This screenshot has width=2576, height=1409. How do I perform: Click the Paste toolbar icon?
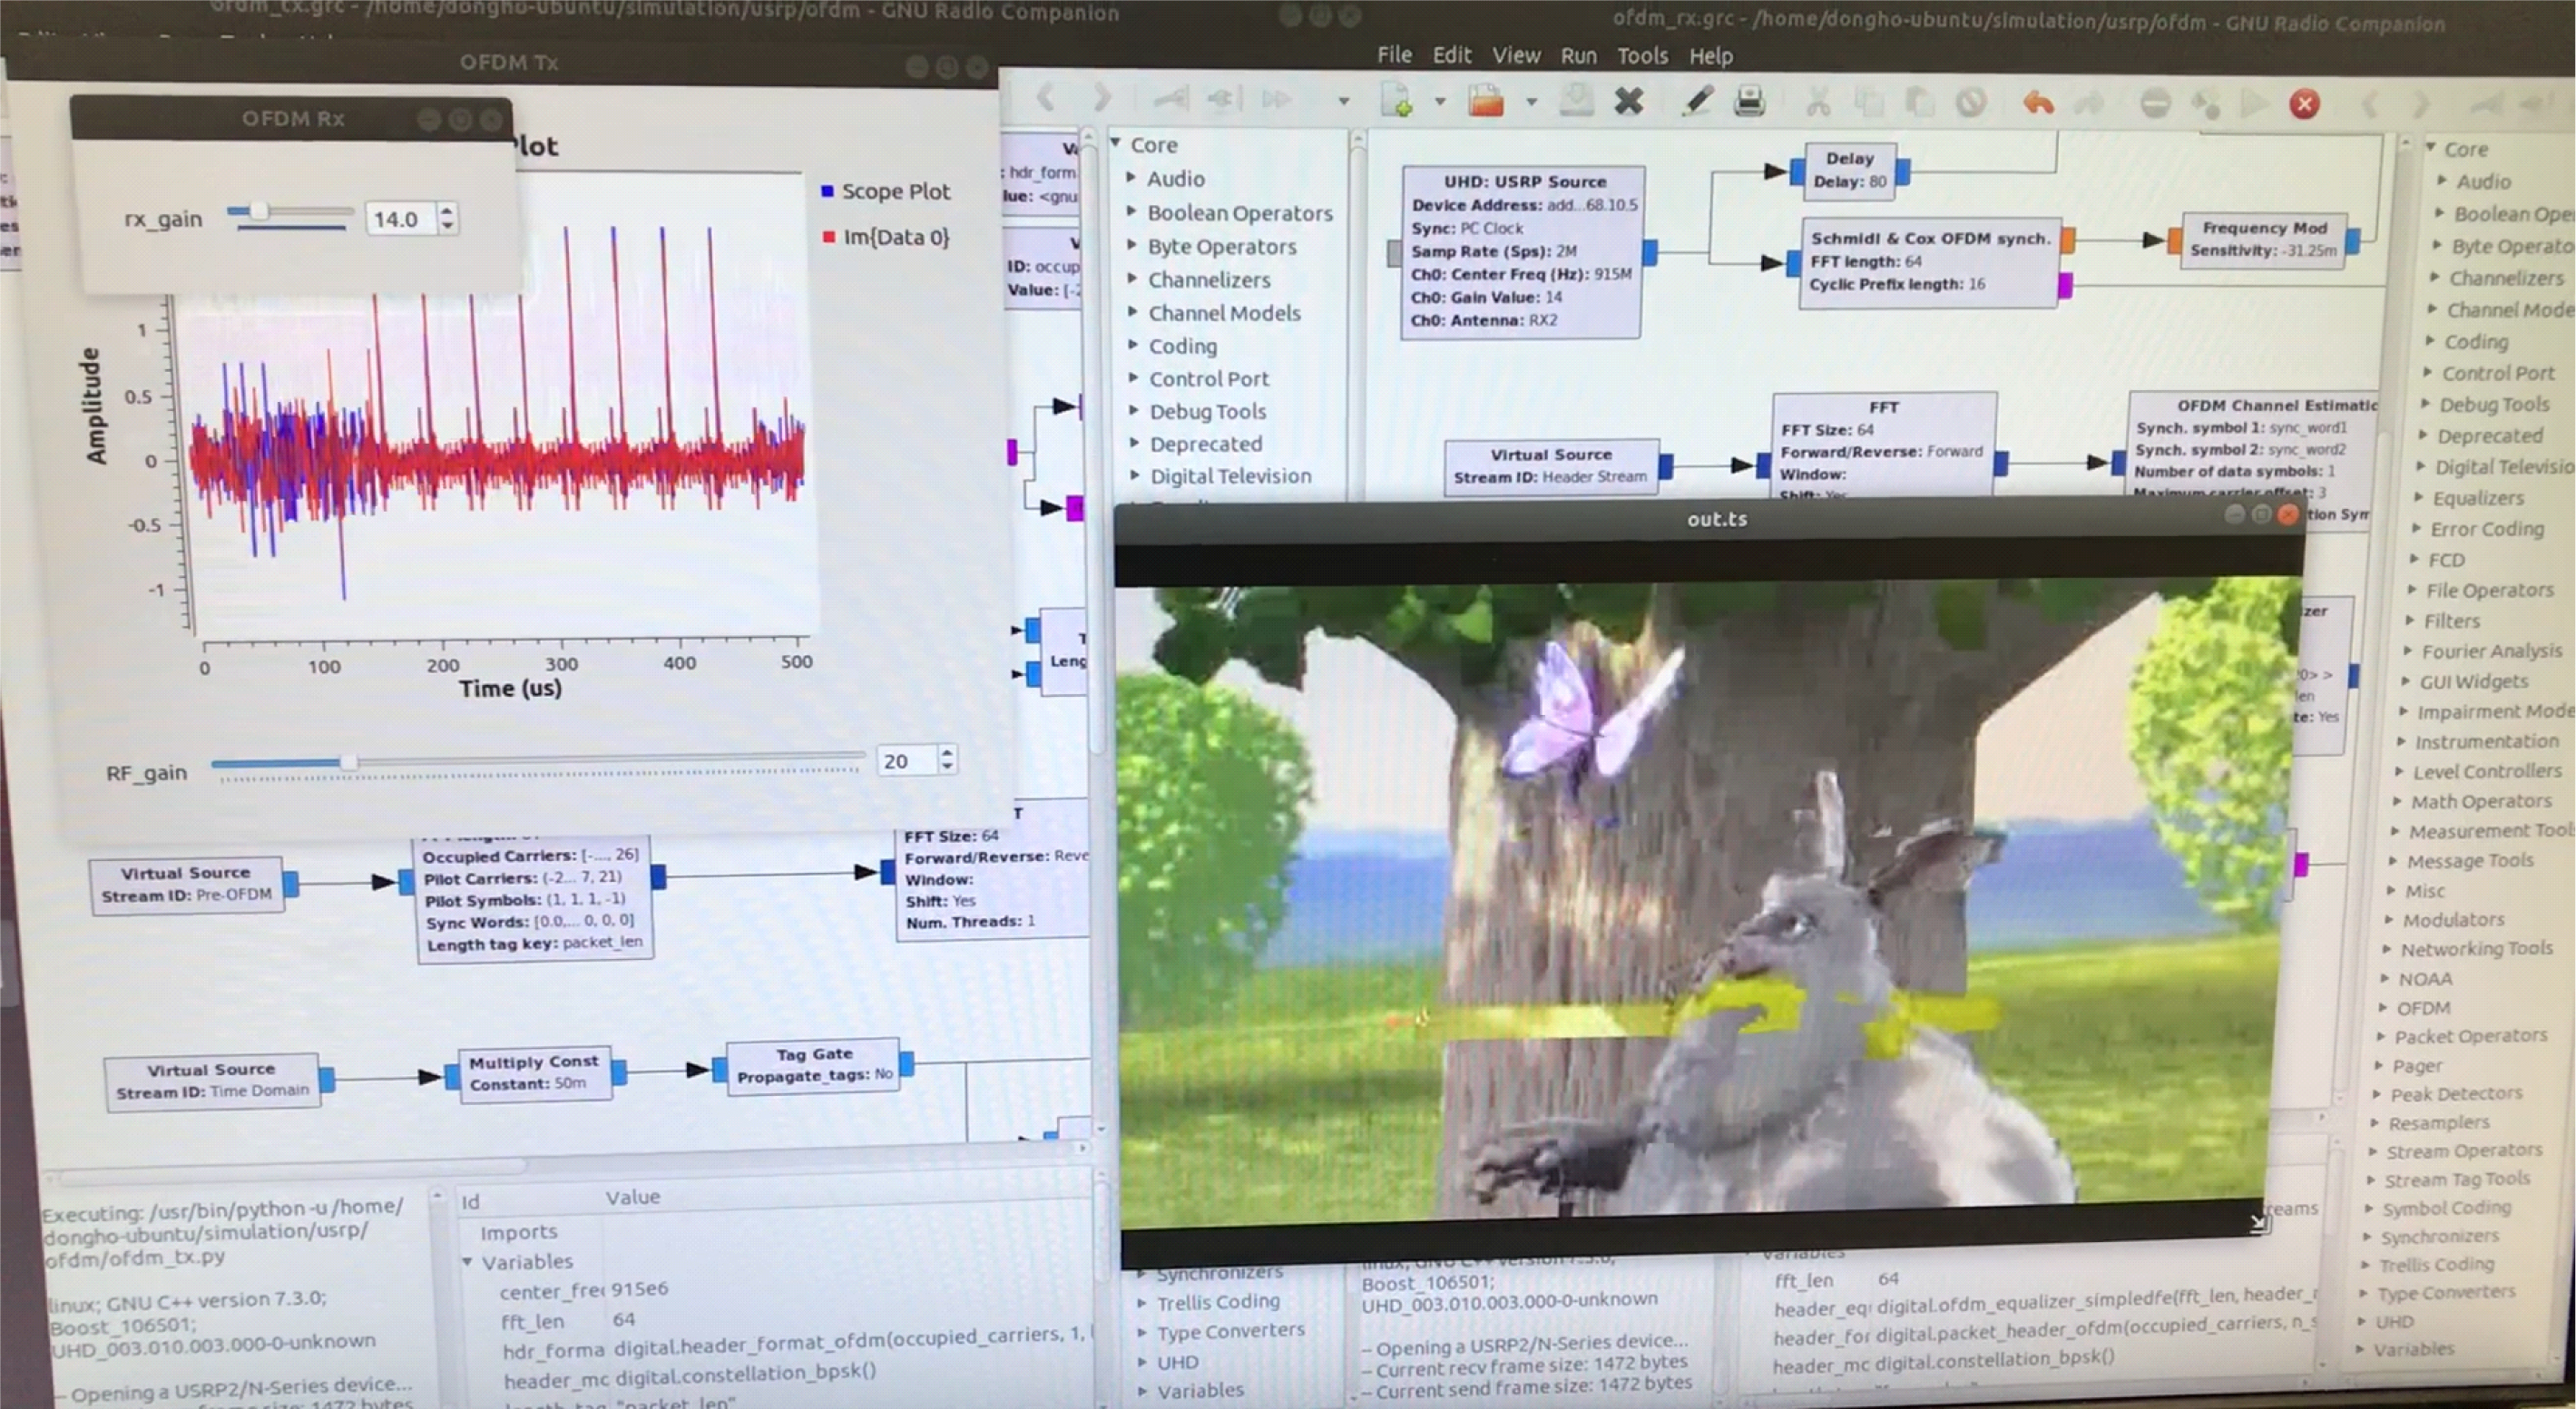[1918, 102]
